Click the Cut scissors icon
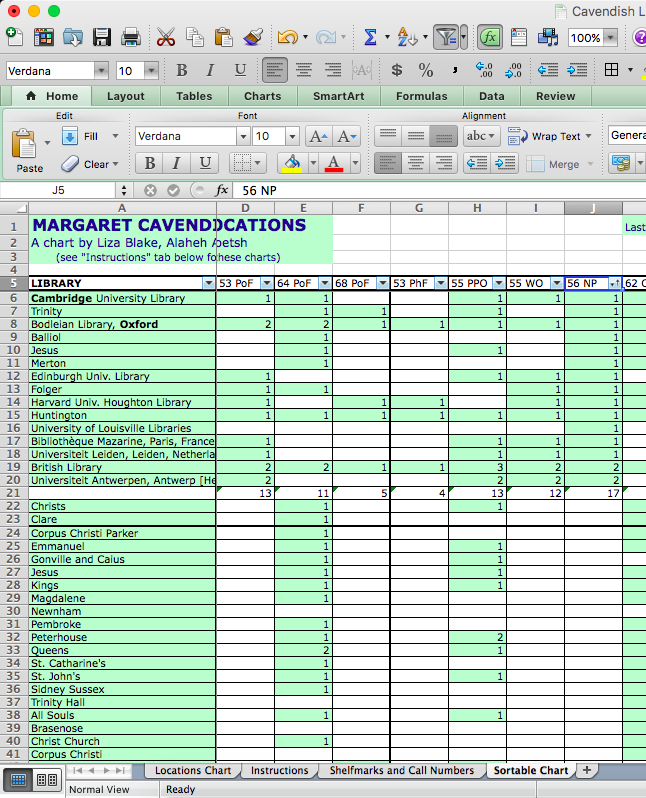This screenshot has width=646, height=798. (x=165, y=37)
